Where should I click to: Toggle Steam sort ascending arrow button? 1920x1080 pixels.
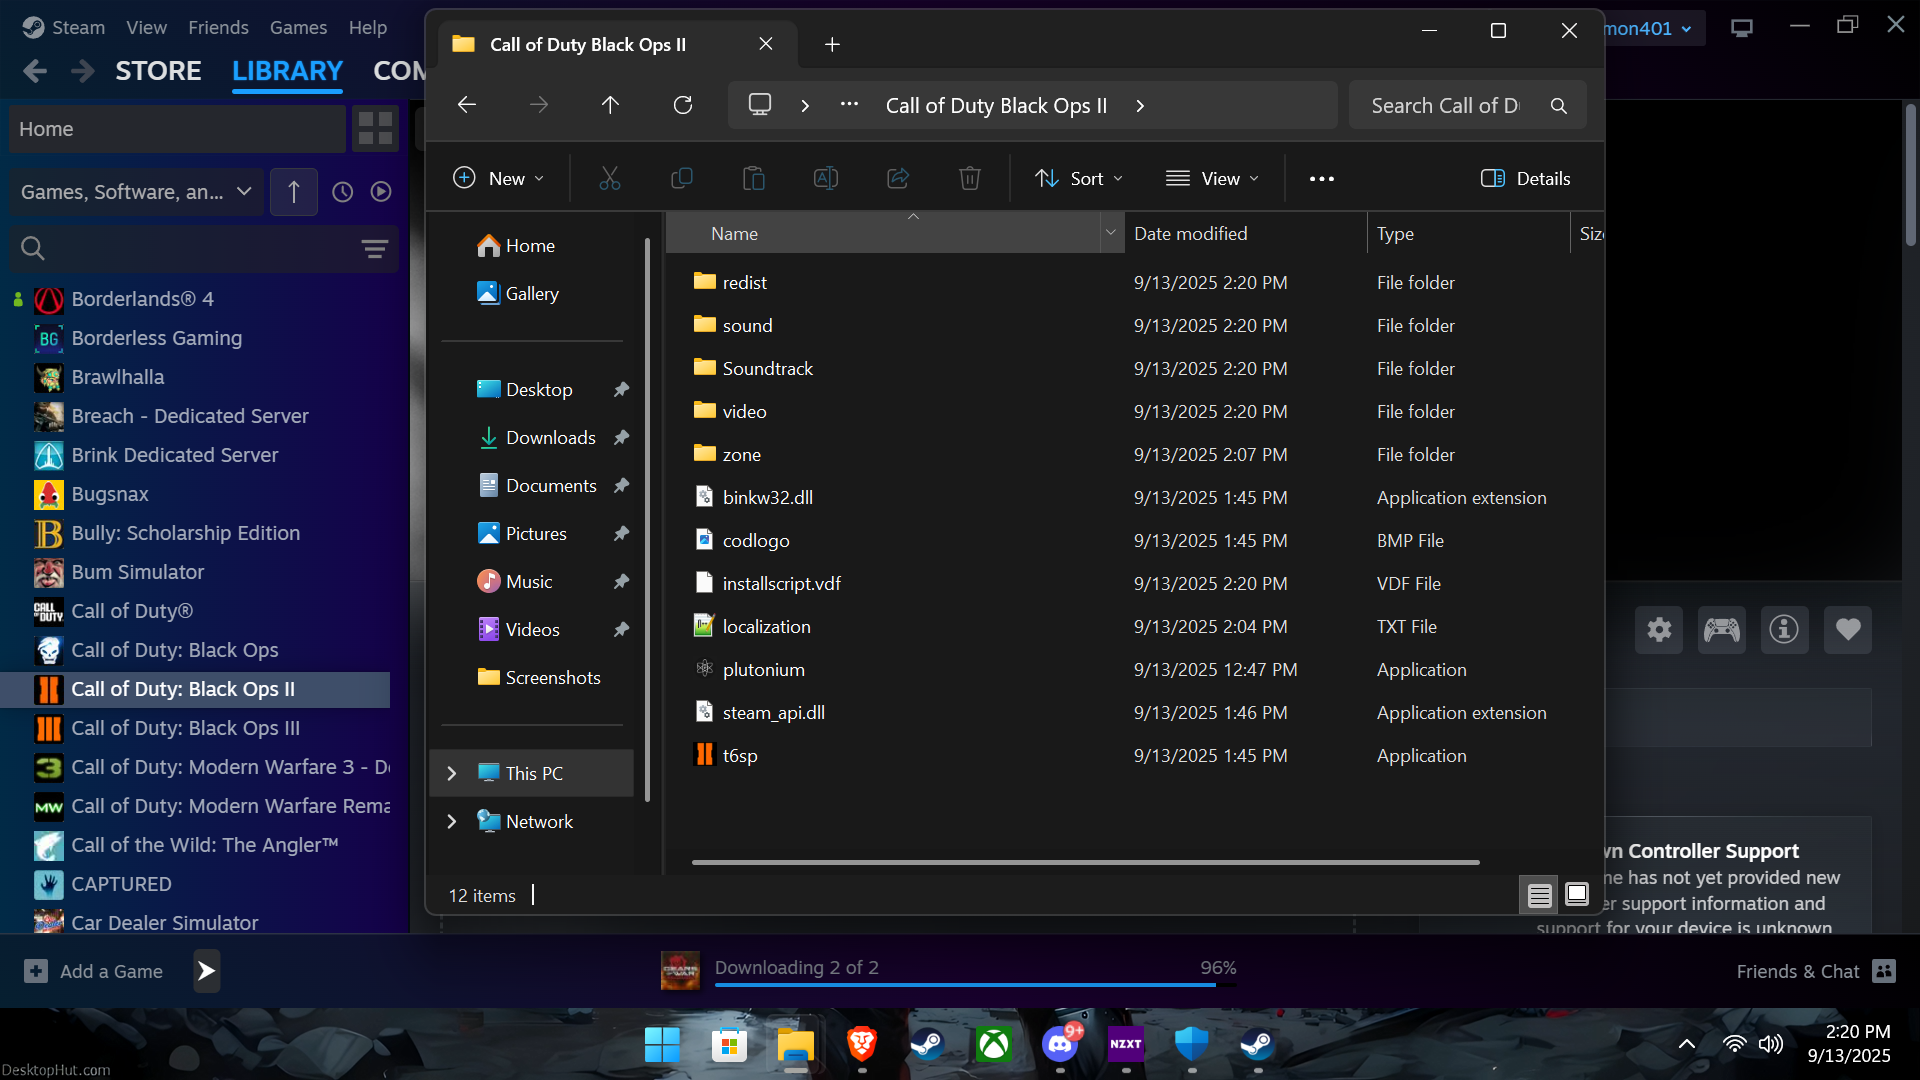294,192
